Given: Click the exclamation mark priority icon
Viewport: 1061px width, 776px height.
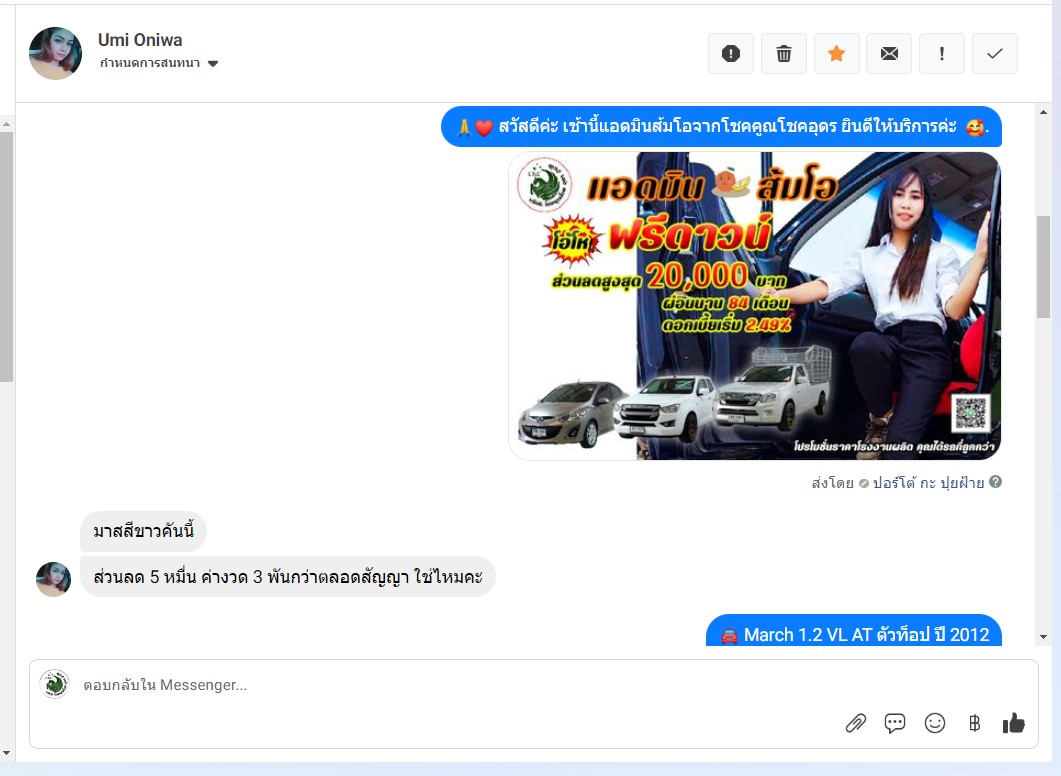Looking at the screenshot, I should [x=942, y=53].
